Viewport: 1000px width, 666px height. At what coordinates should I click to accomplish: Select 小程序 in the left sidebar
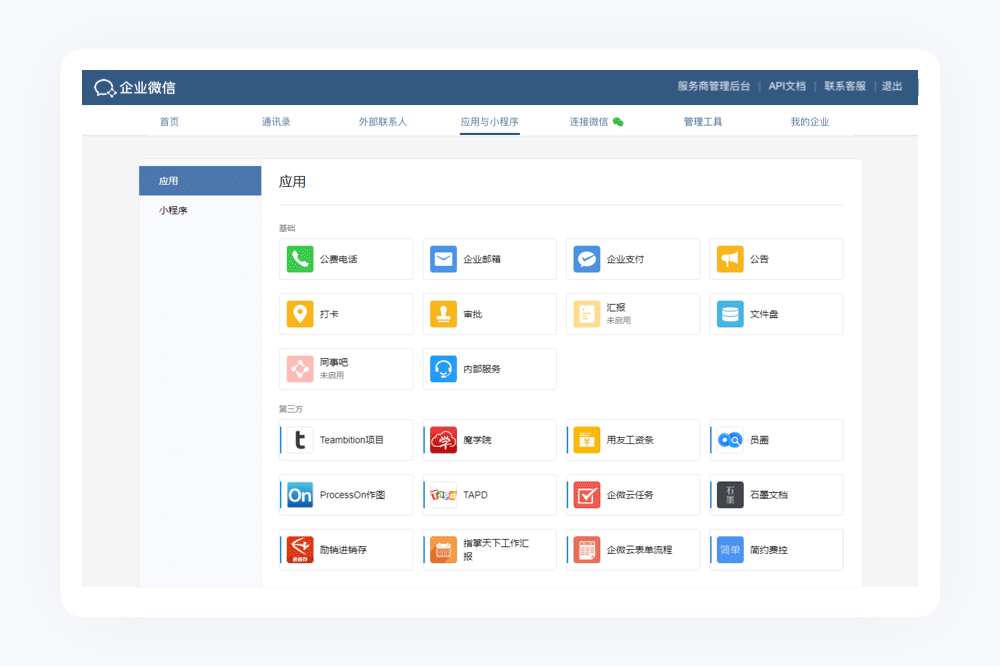click(x=200, y=210)
